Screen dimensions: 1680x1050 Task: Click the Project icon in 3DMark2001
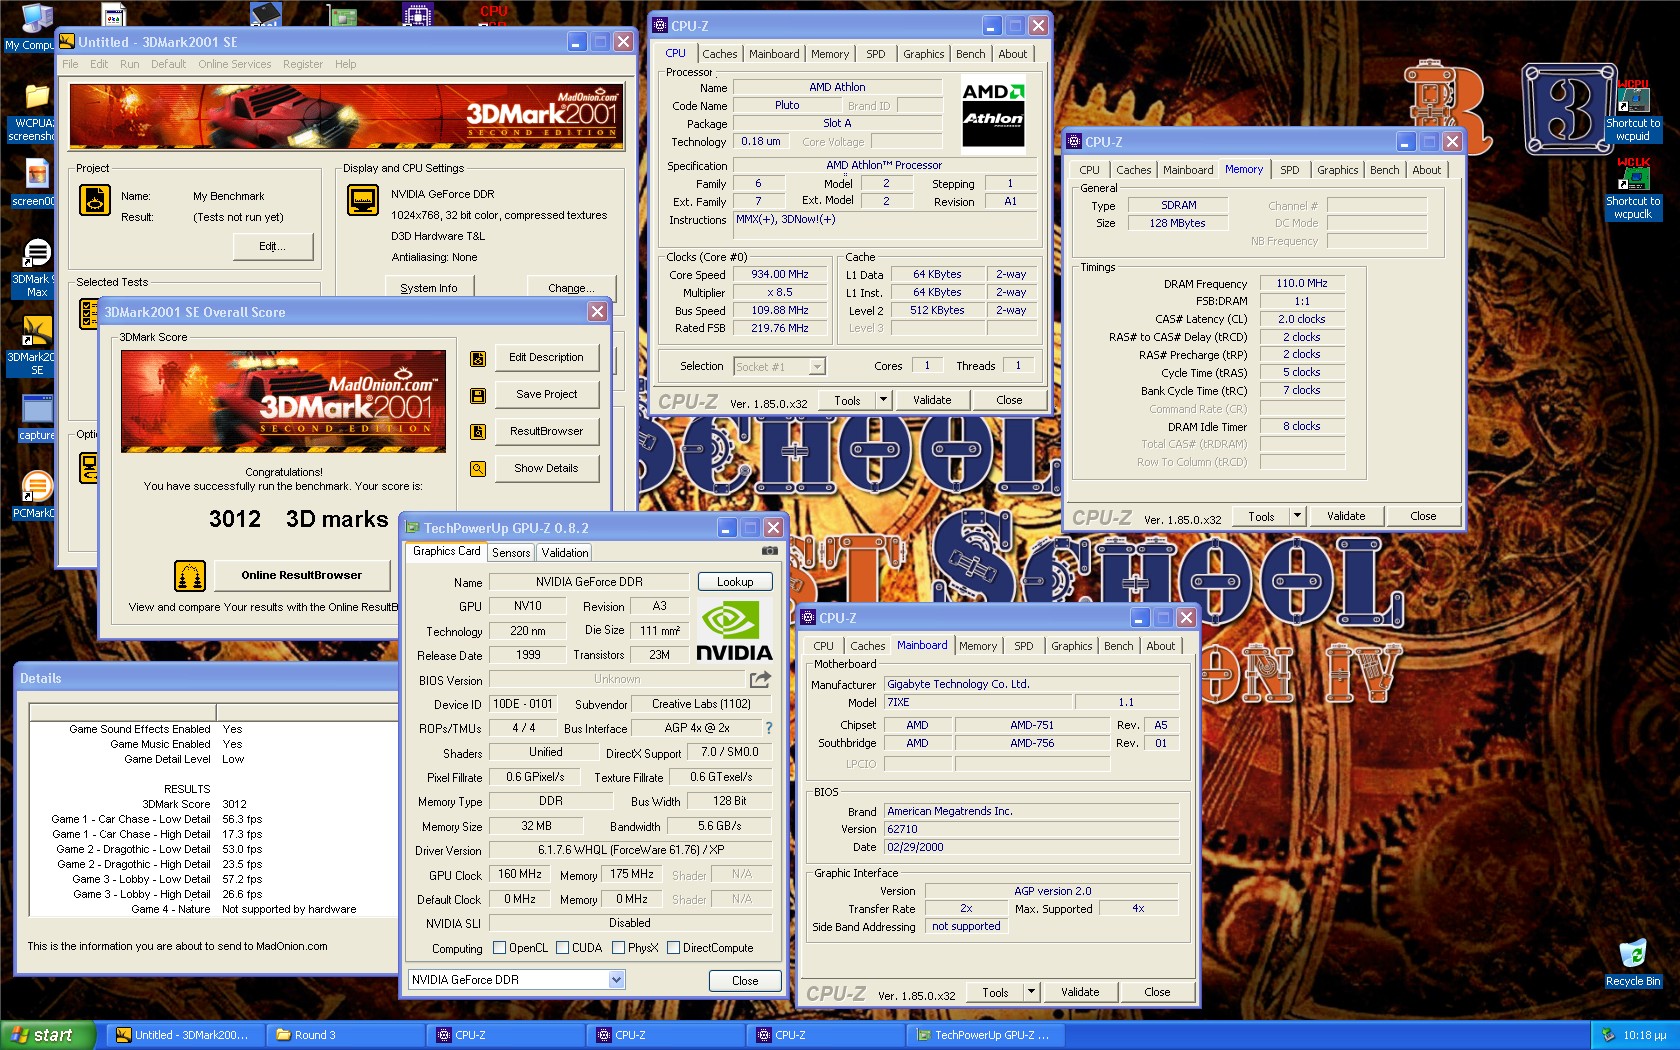pyautogui.click(x=94, y=201)
